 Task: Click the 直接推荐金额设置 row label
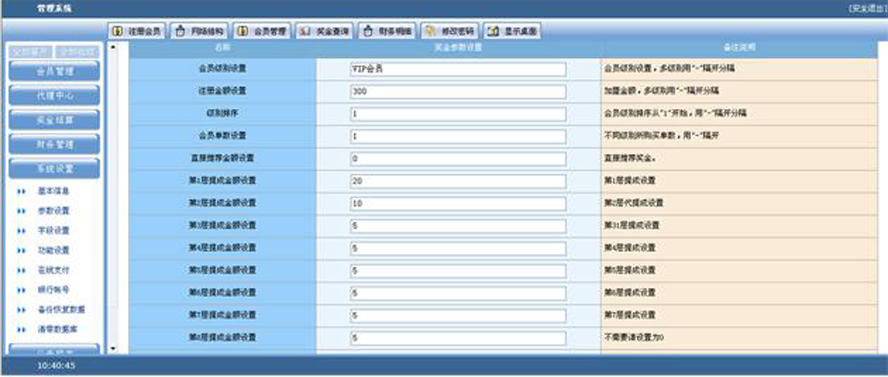(x=223, y=158)
